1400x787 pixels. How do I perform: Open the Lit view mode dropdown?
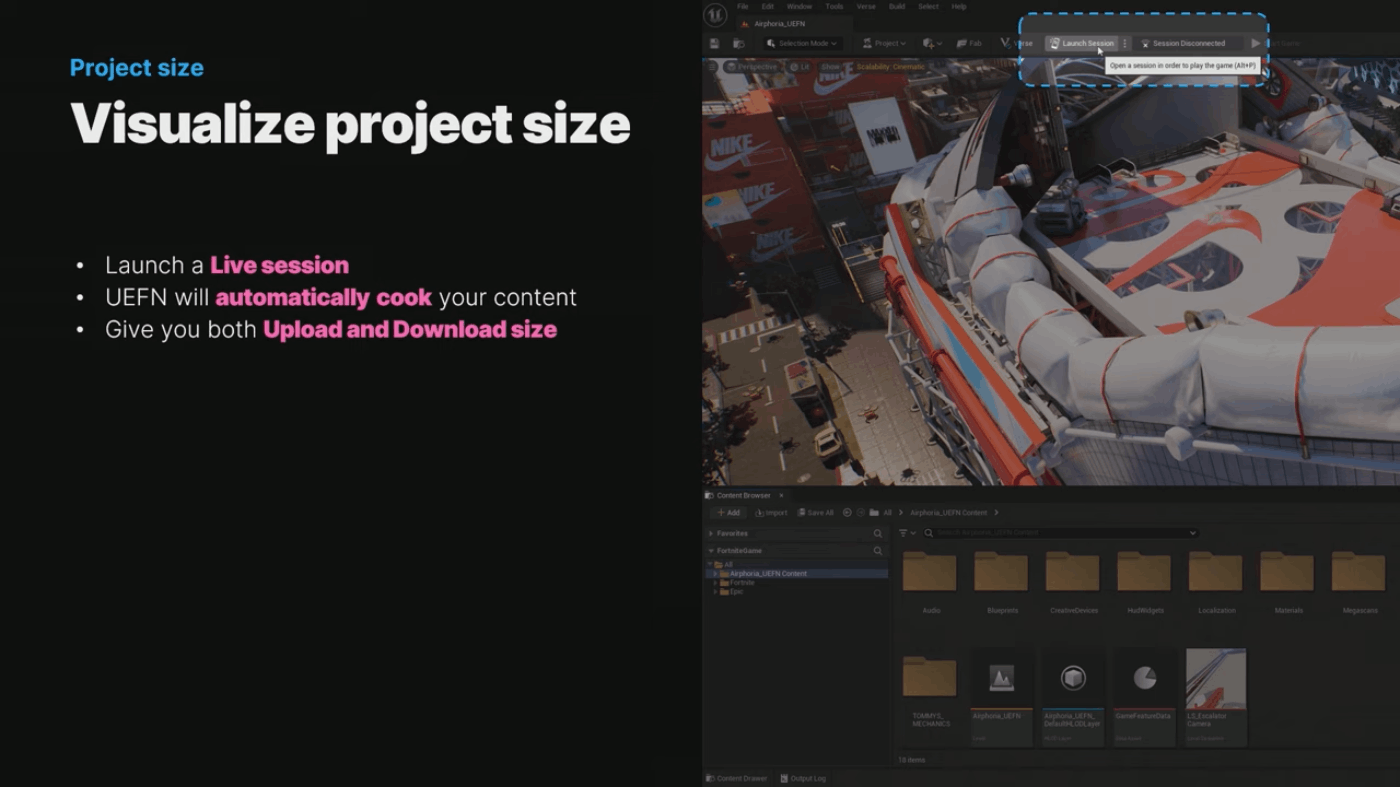pyautogui.click(x=799, y=67)
